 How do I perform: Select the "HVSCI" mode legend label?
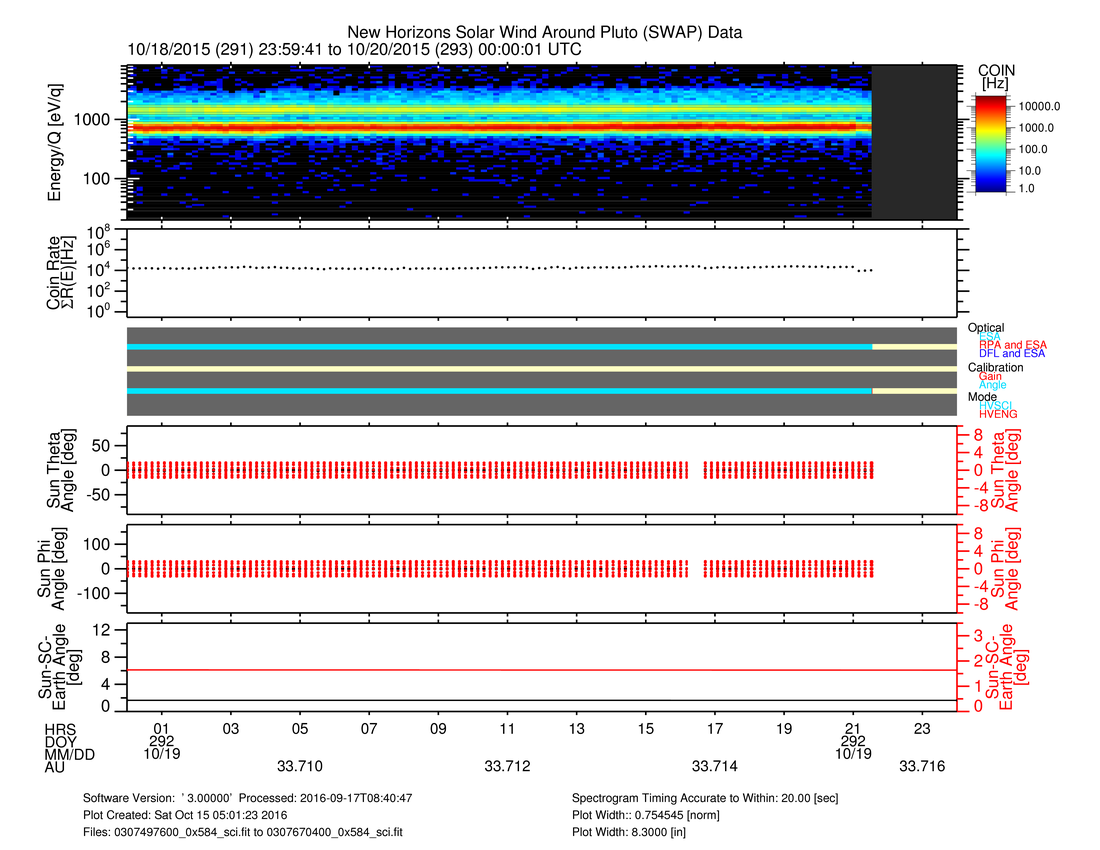[996, 405]
